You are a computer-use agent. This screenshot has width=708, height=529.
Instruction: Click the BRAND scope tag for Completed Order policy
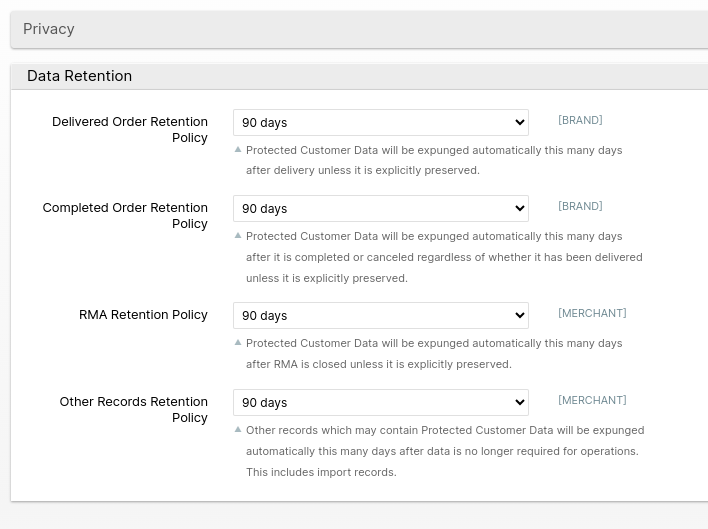[580, 206]
